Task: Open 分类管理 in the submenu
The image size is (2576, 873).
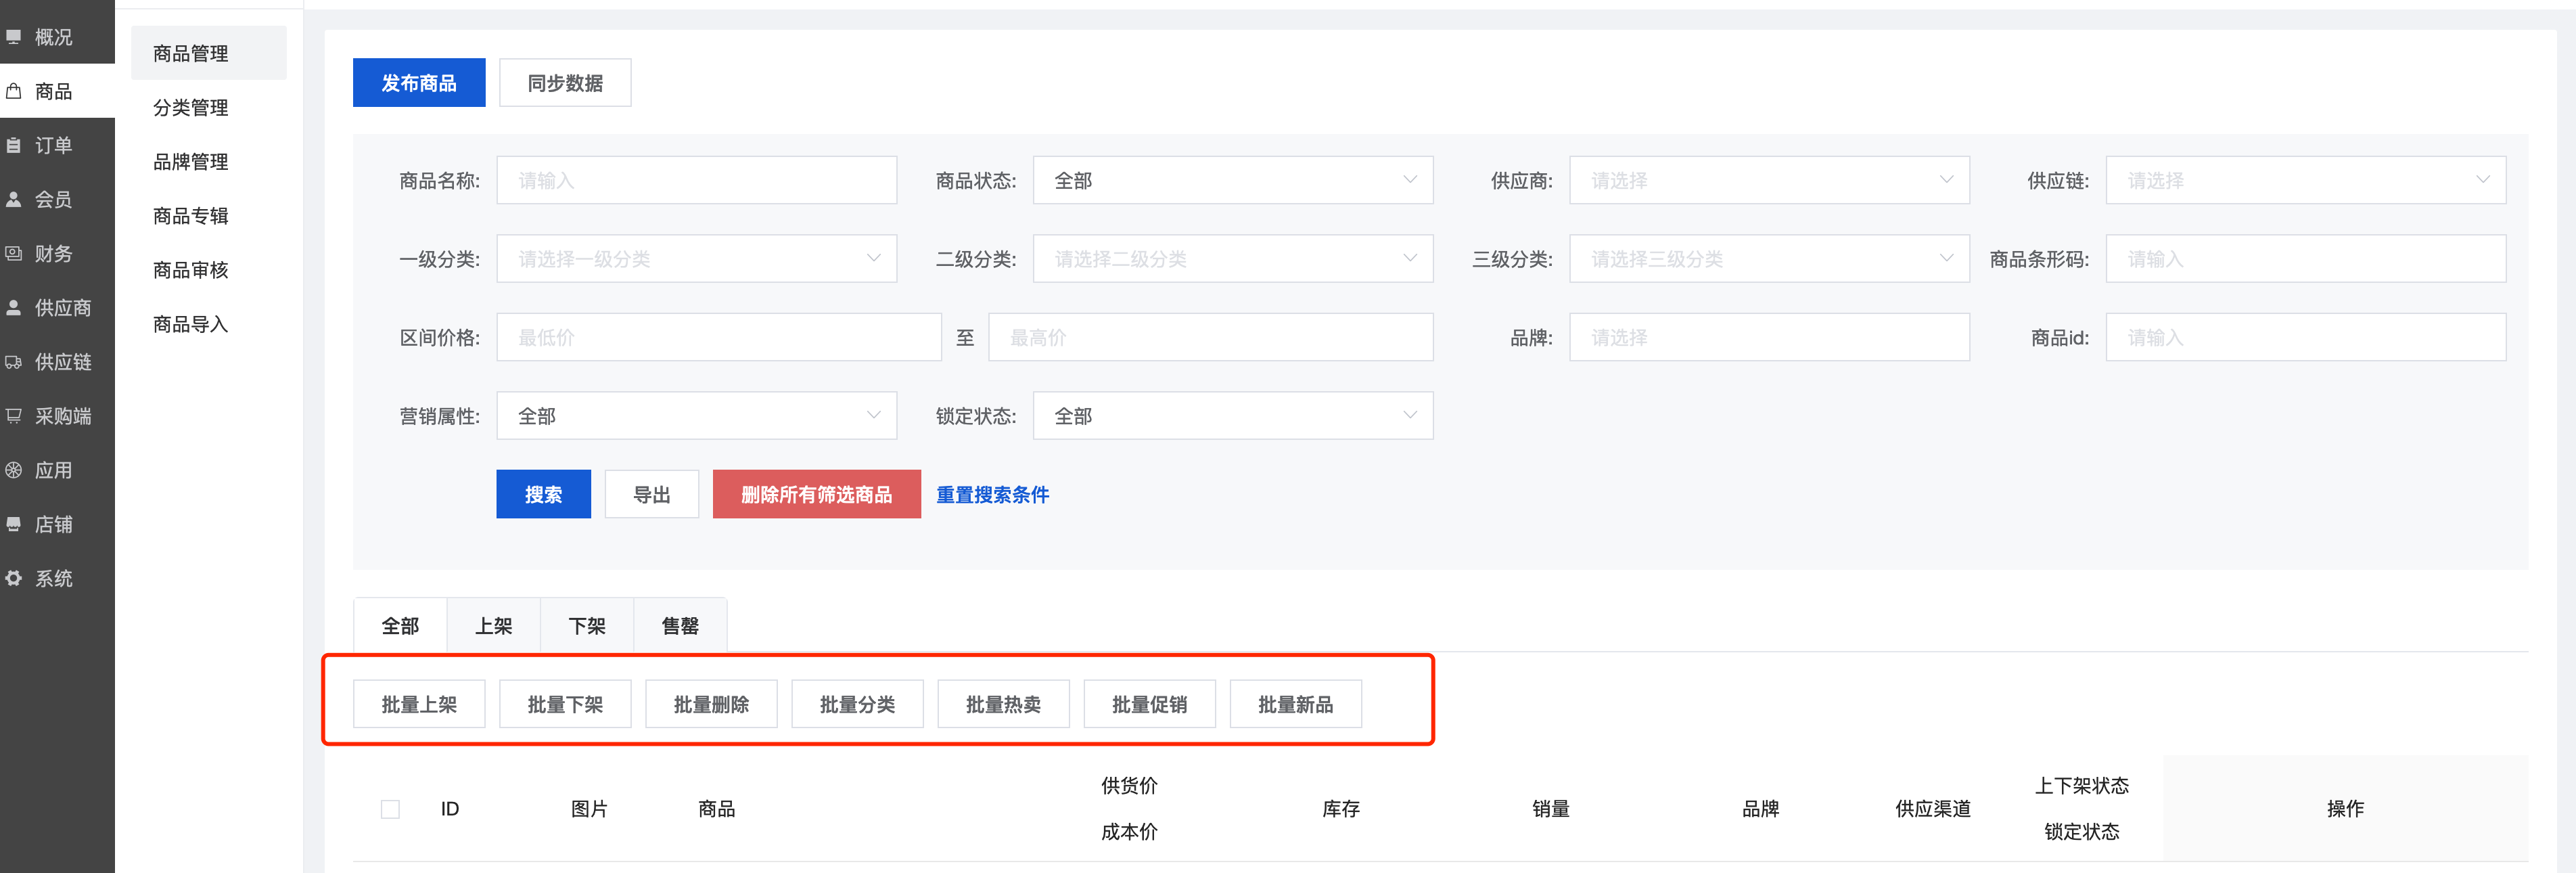Action: coord(191,108)
